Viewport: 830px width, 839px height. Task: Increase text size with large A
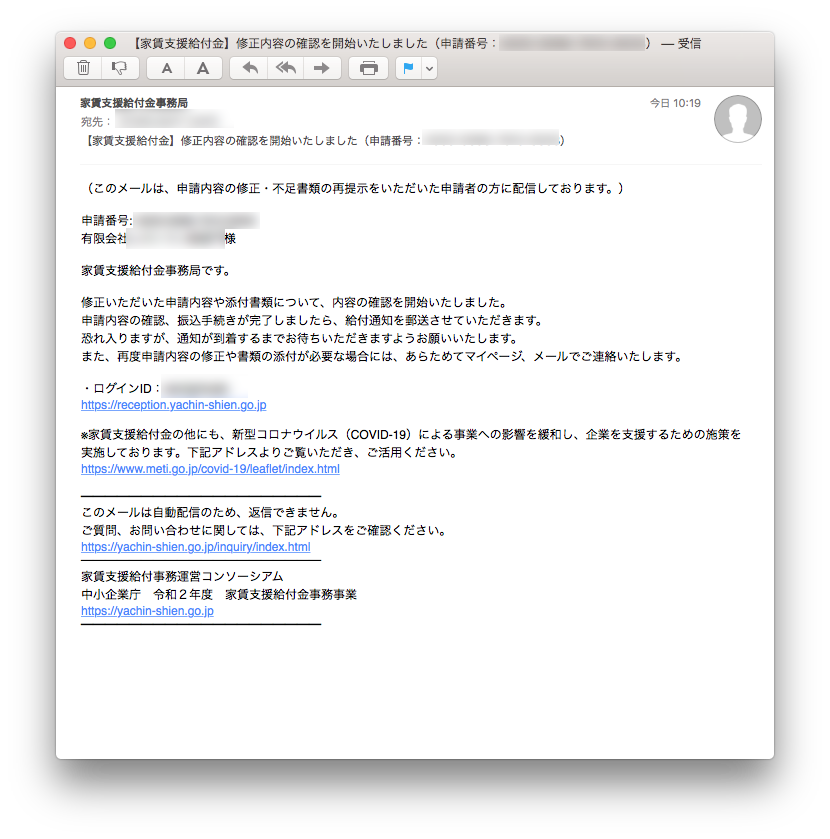point(203,68)
